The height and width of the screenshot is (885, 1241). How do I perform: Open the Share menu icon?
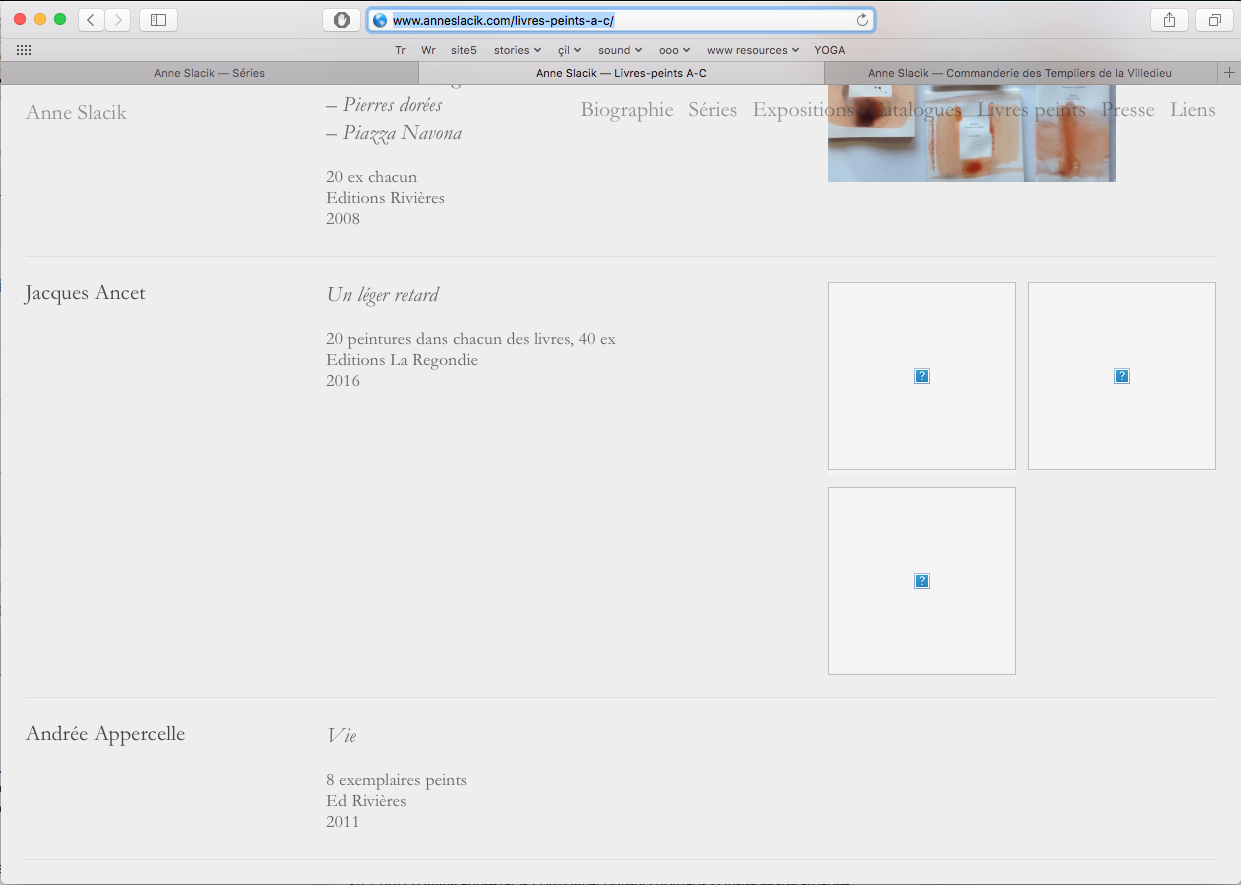[x=1169, y=20]
